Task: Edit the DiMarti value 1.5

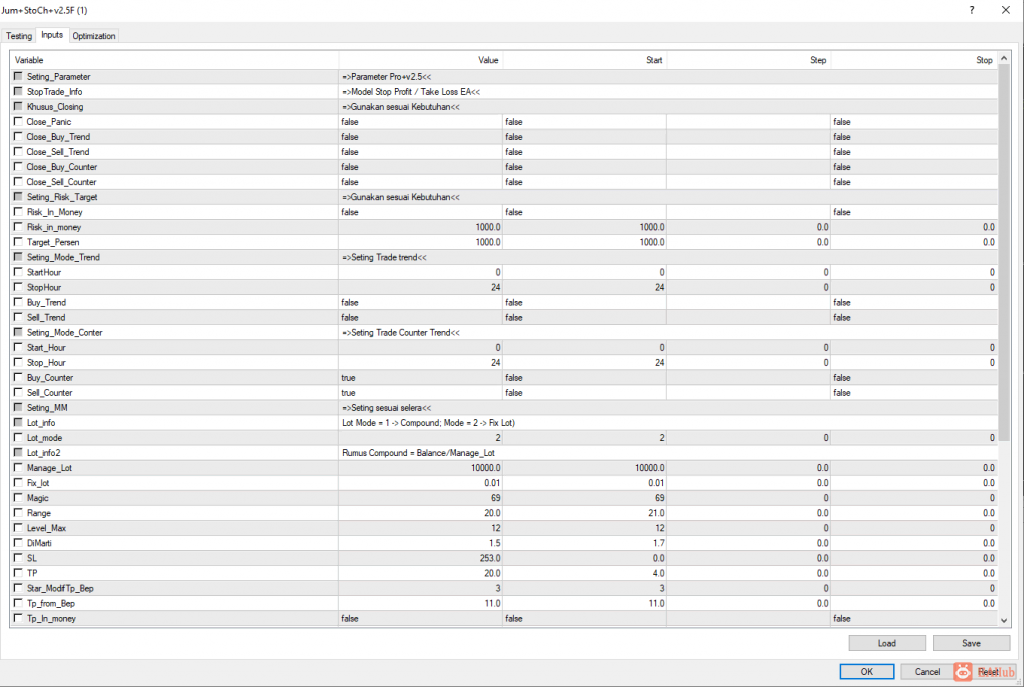Action: click(x=421, y=543)
